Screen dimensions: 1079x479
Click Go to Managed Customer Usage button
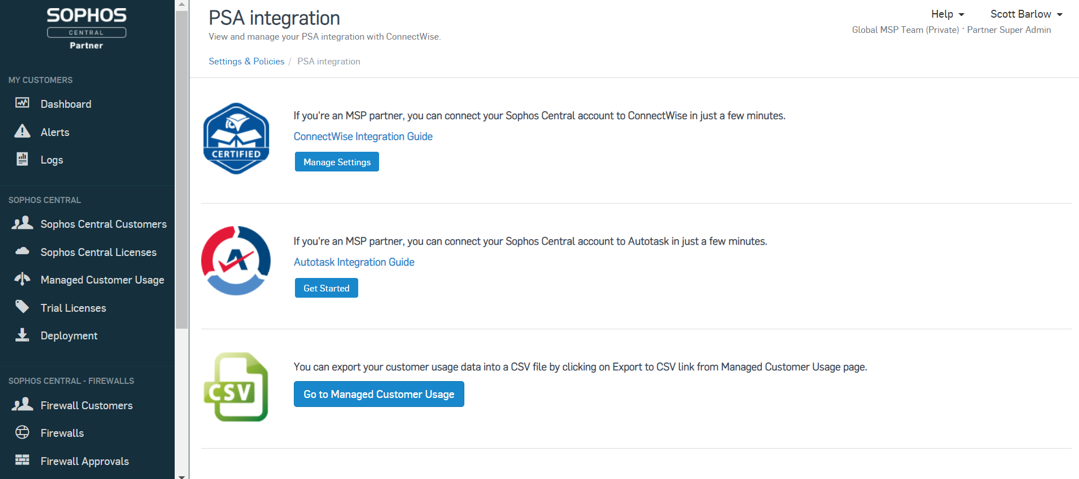pos(378,394)
